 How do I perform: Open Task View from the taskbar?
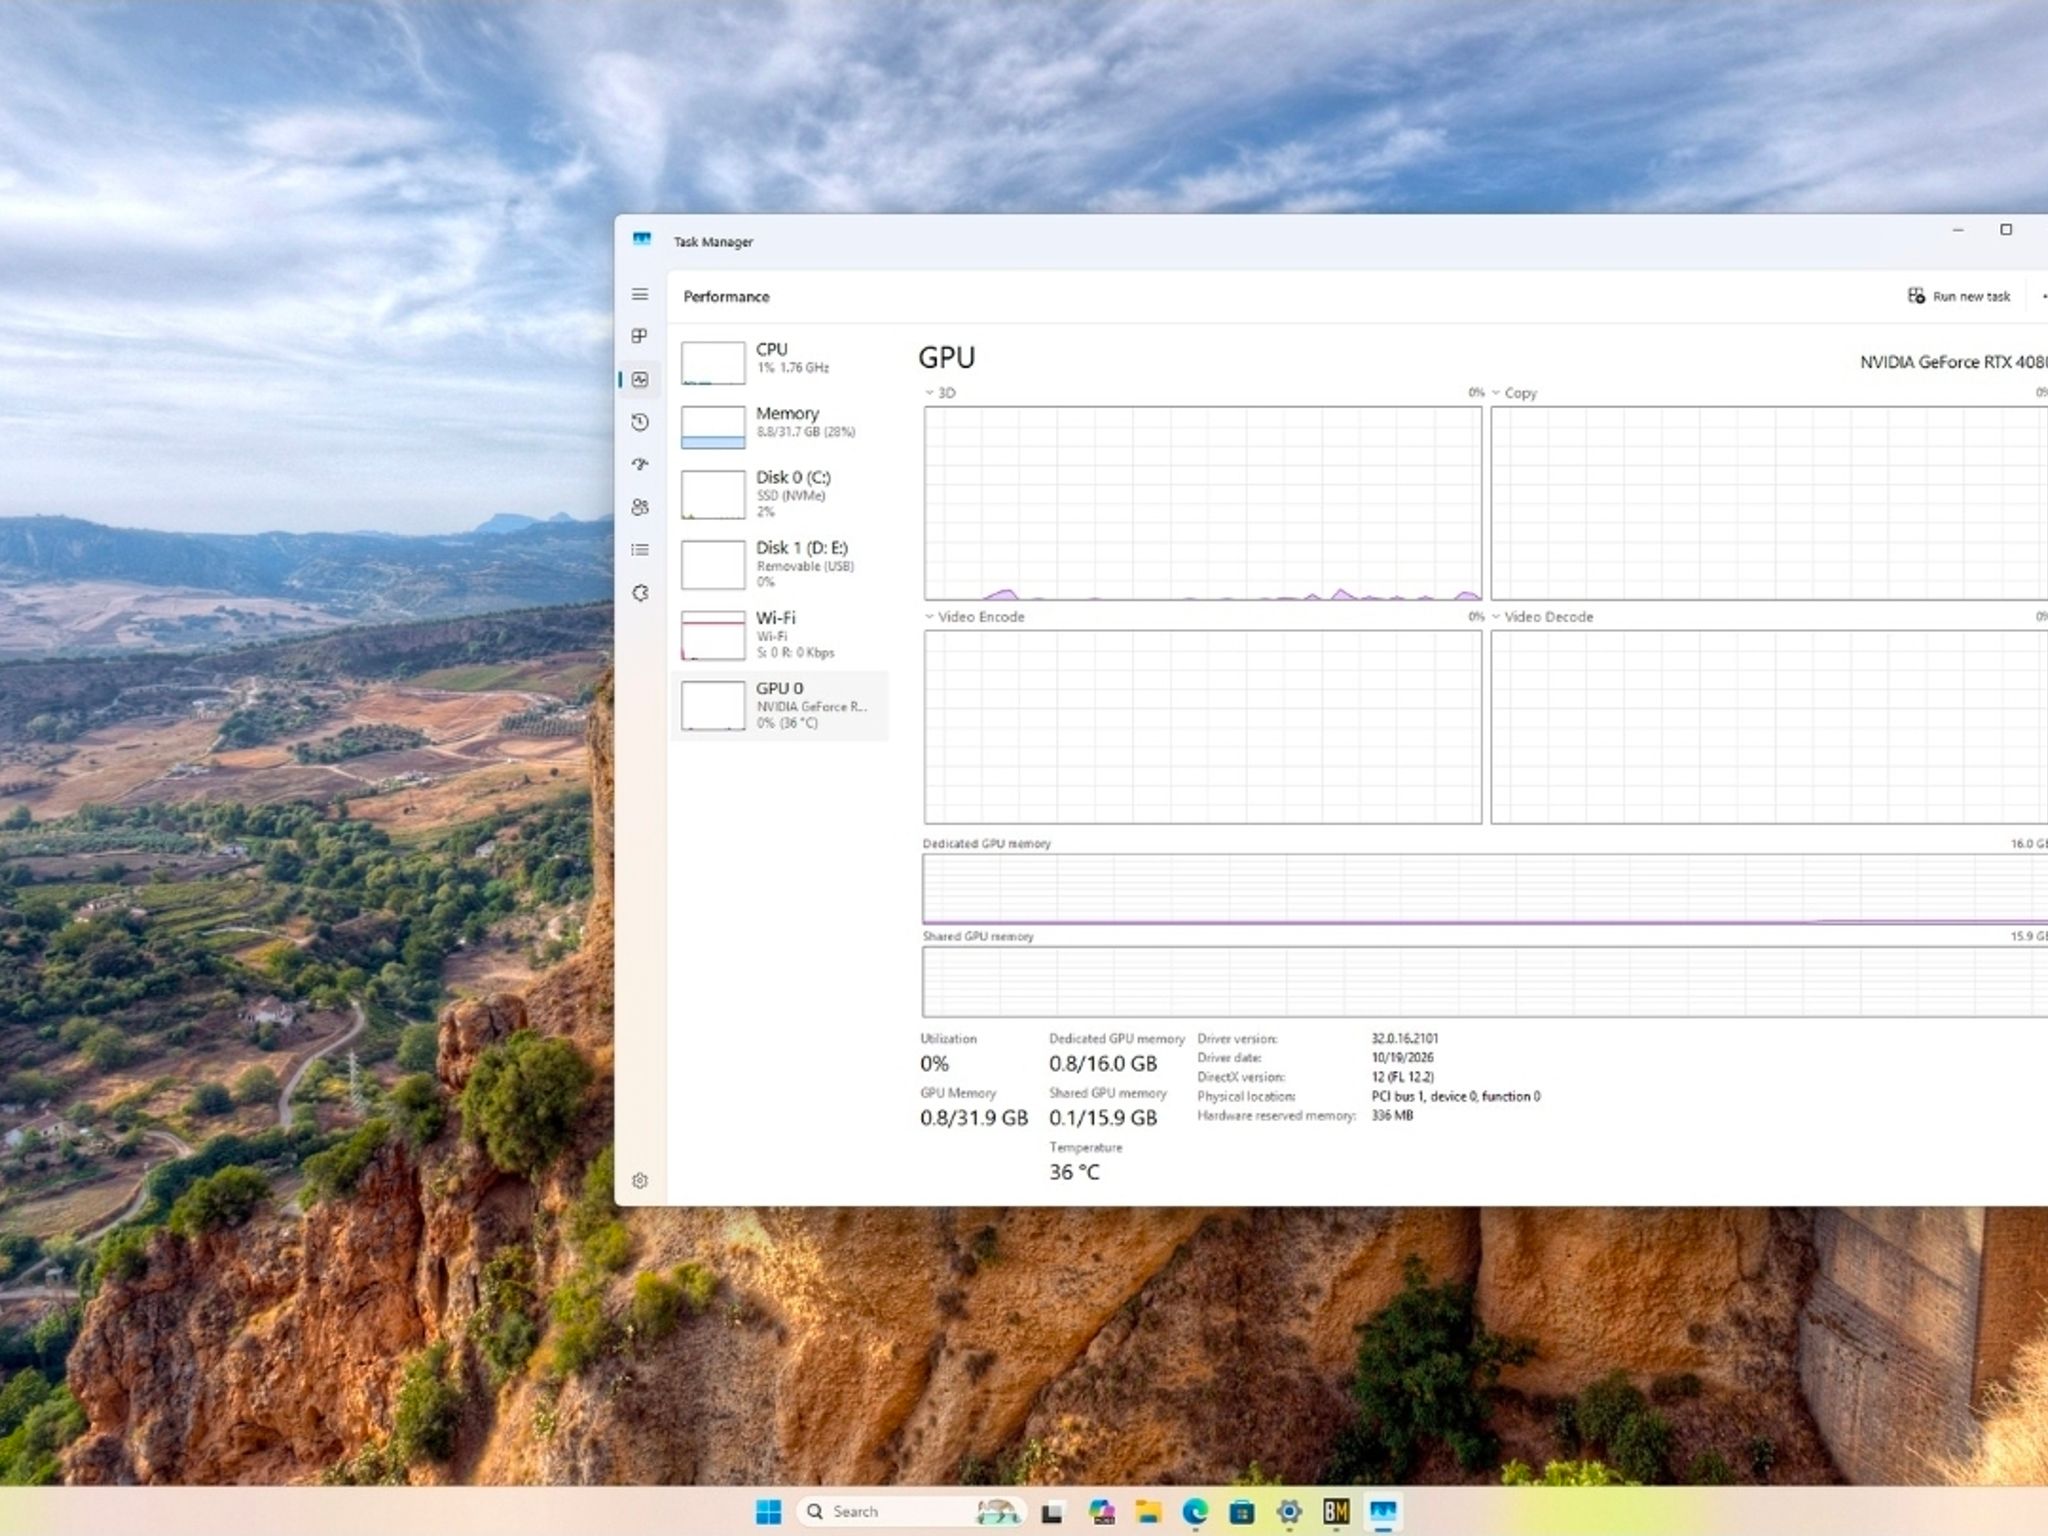[1051, 1512]
